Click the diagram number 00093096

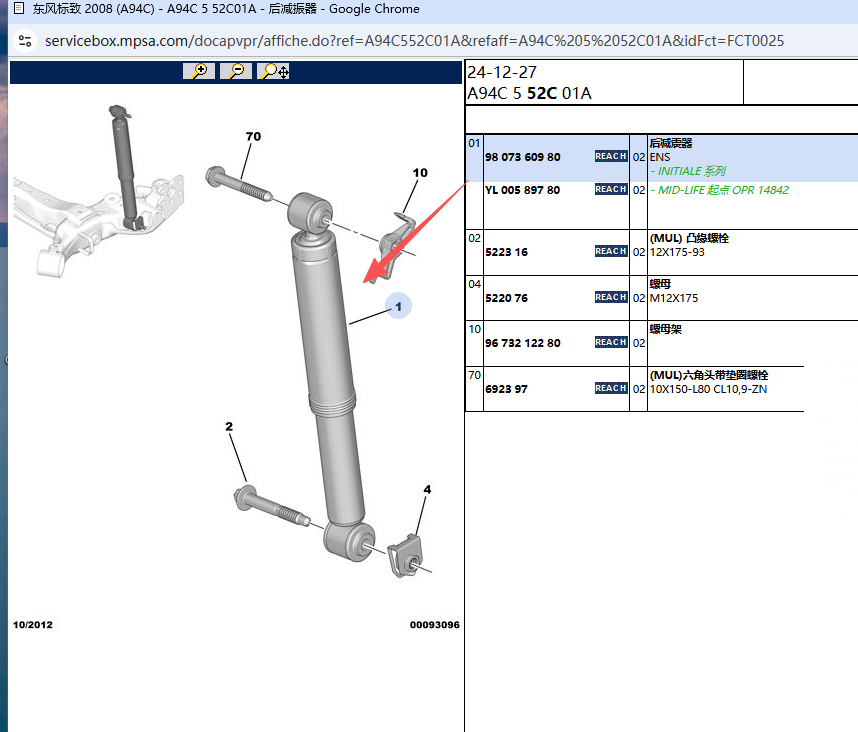click(x=434, y=625)
